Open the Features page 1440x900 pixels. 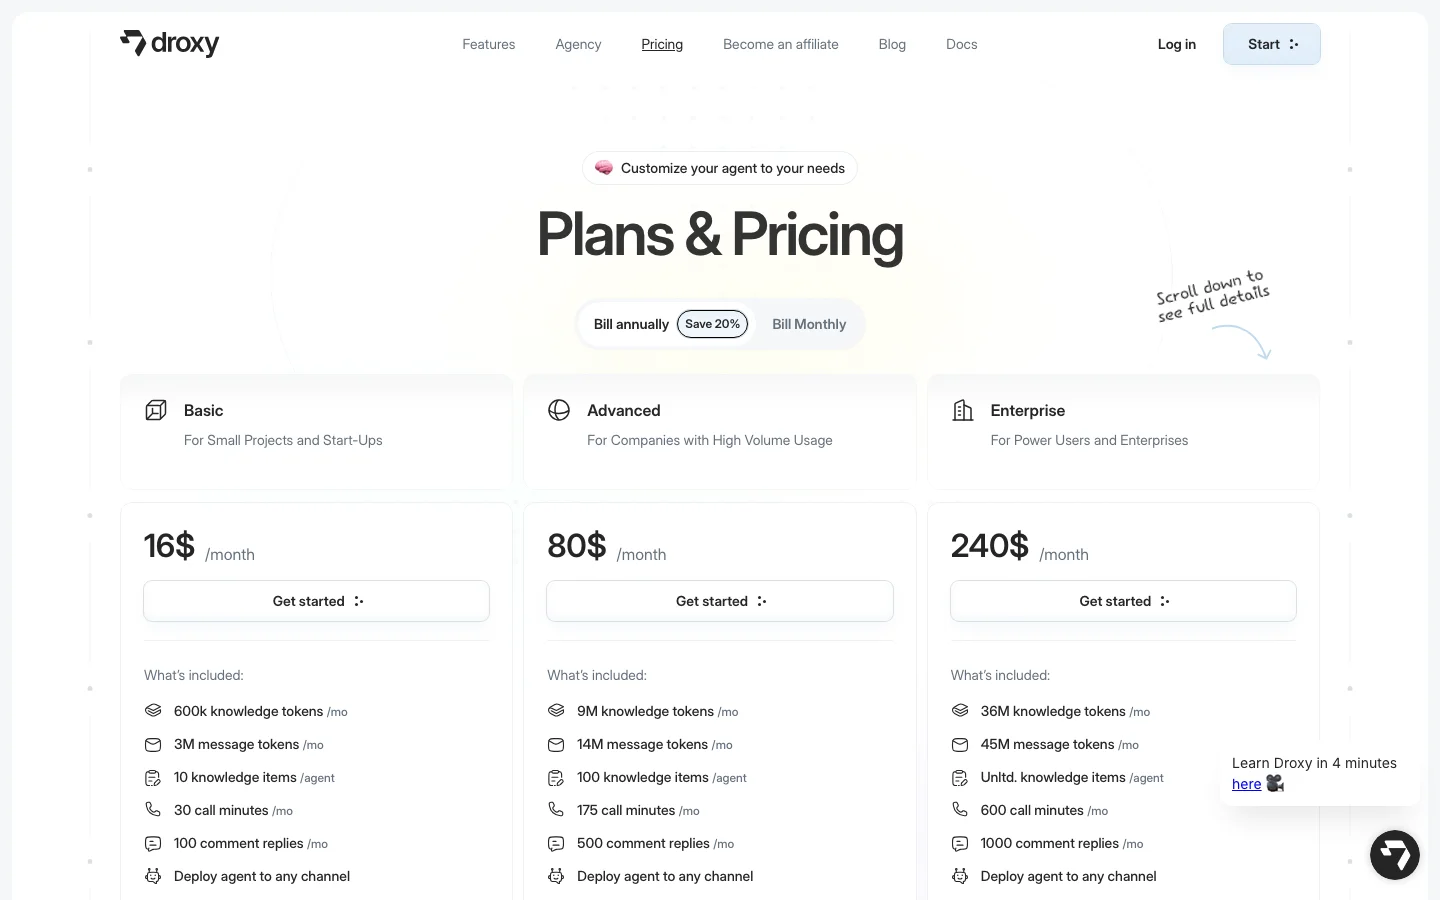488,44
